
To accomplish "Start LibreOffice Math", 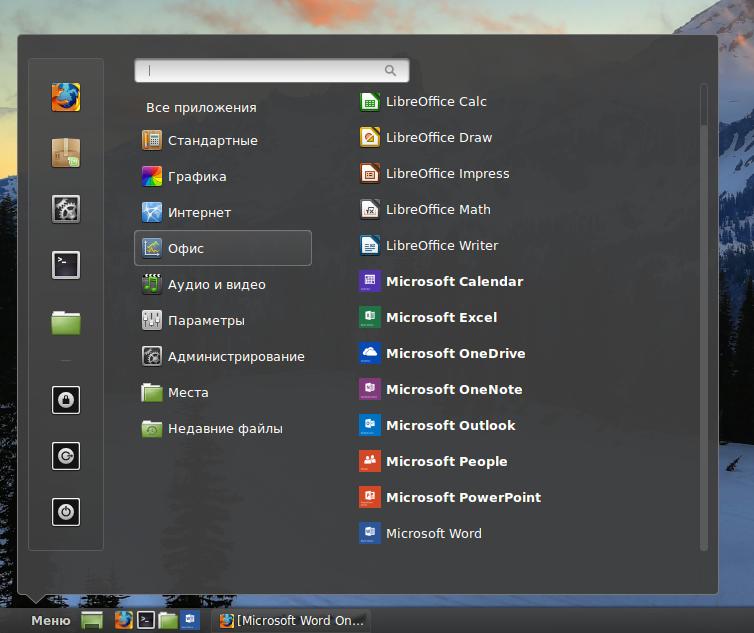I will pos(425,210).
